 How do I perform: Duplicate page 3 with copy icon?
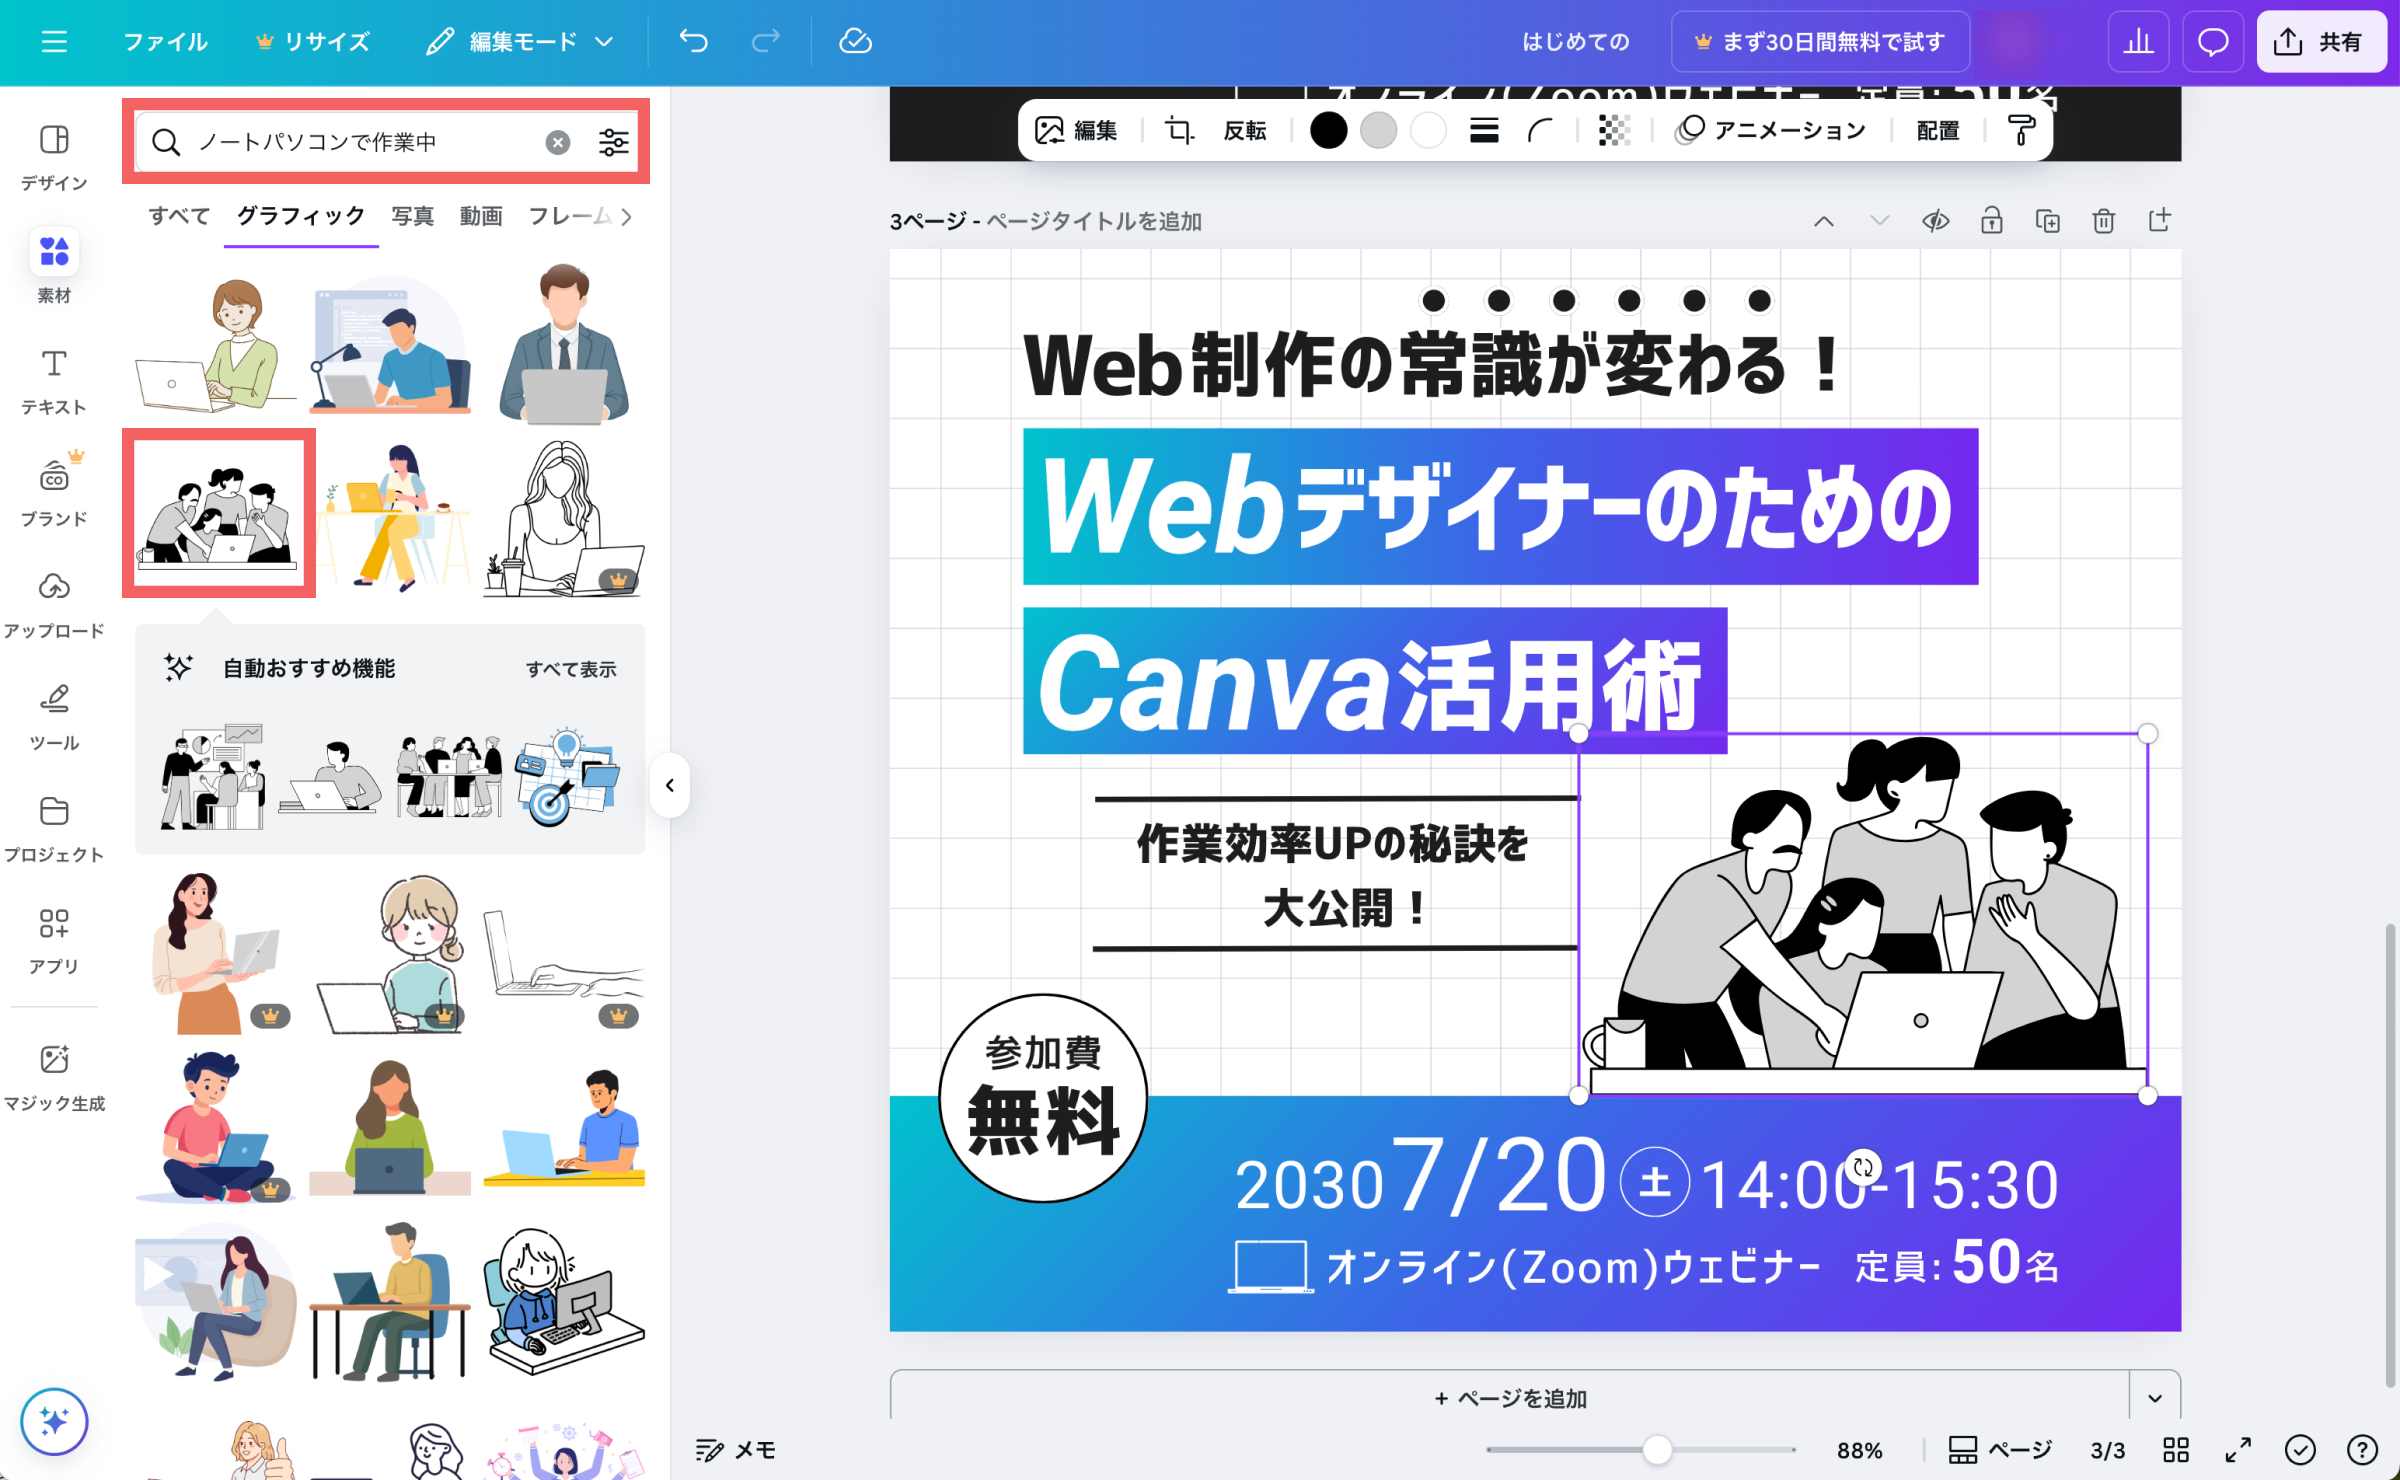coord(2047,221)
